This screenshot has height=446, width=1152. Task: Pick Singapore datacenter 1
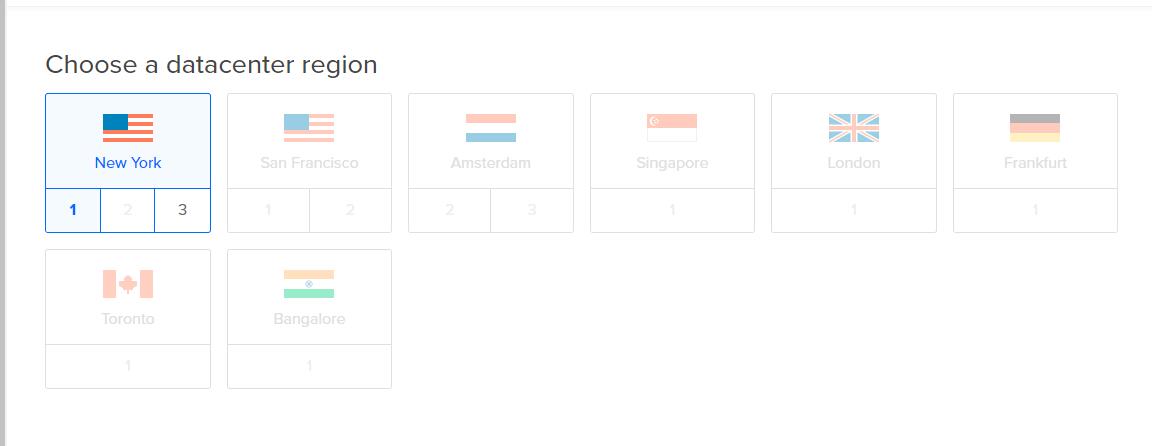(x=672, y=210)
